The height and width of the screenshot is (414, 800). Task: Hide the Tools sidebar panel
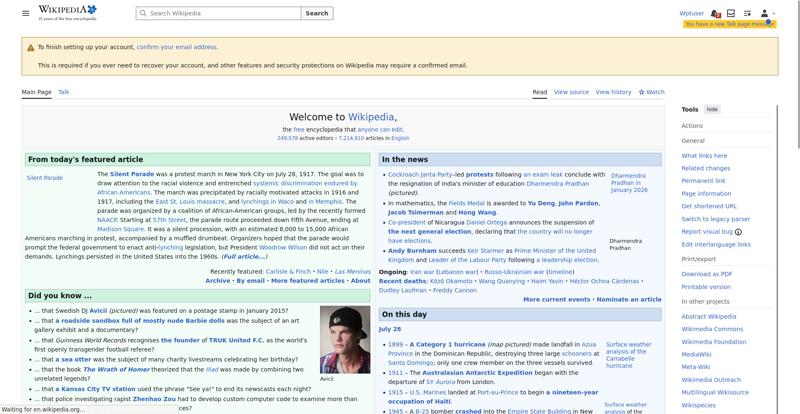click(x=712, y=109)
